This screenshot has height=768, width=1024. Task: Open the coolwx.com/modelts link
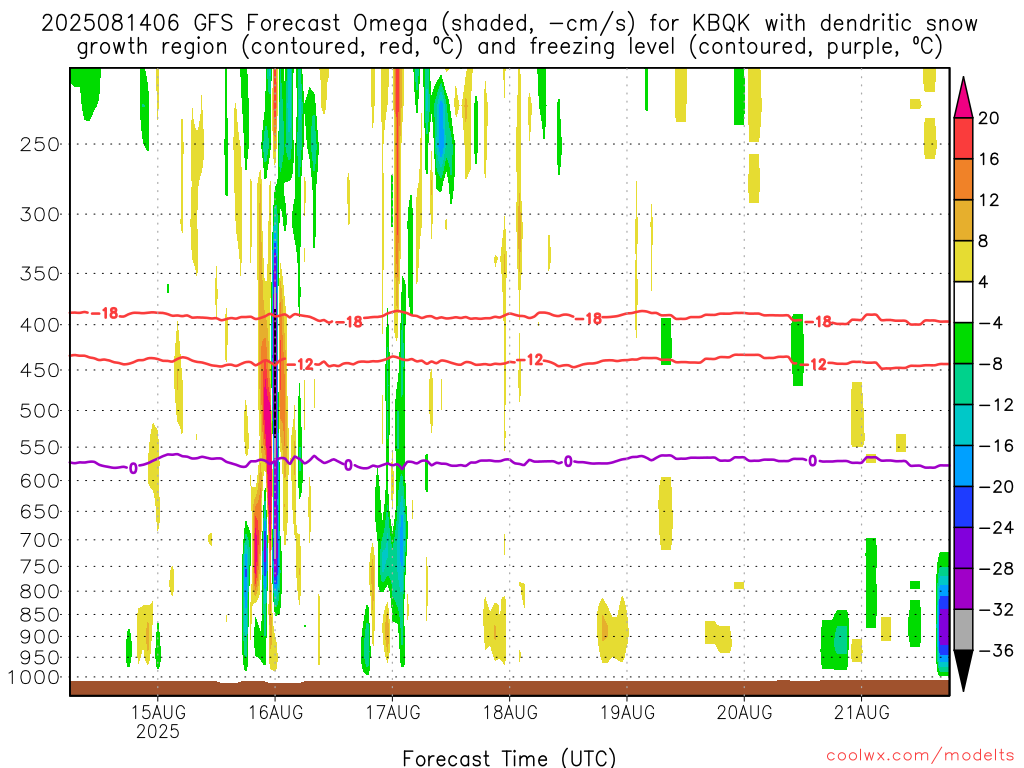tap(921, 756)
